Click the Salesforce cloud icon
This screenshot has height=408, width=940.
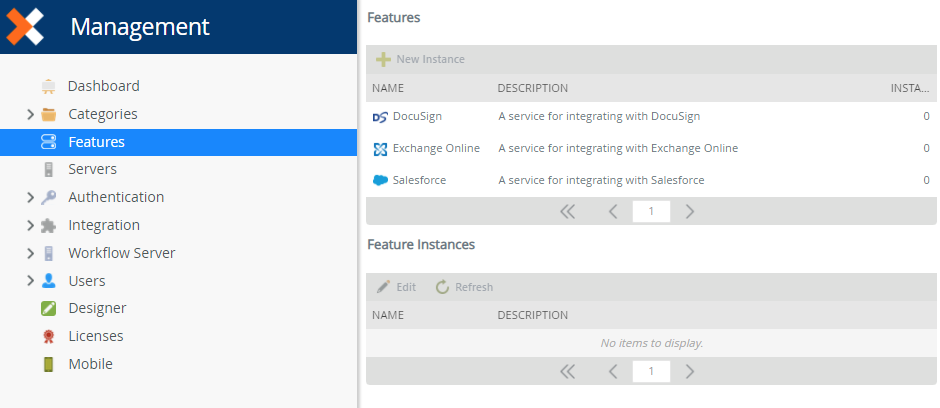[380, 181]
